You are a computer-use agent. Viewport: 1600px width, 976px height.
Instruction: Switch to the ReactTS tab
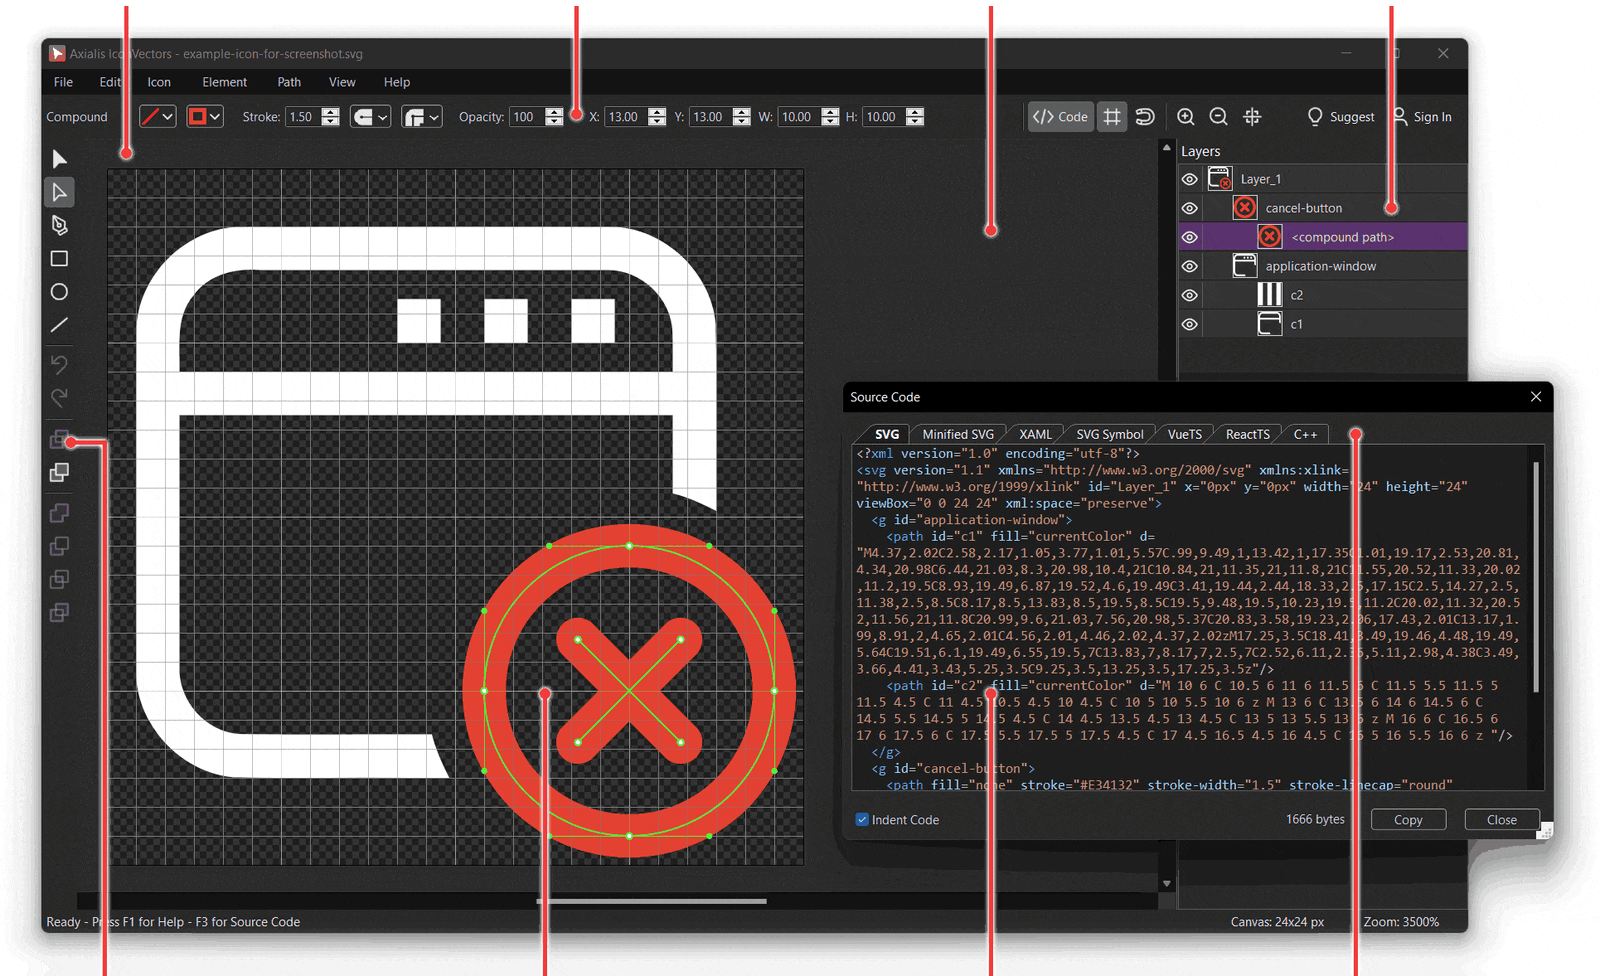click(x=1247, y=434)
